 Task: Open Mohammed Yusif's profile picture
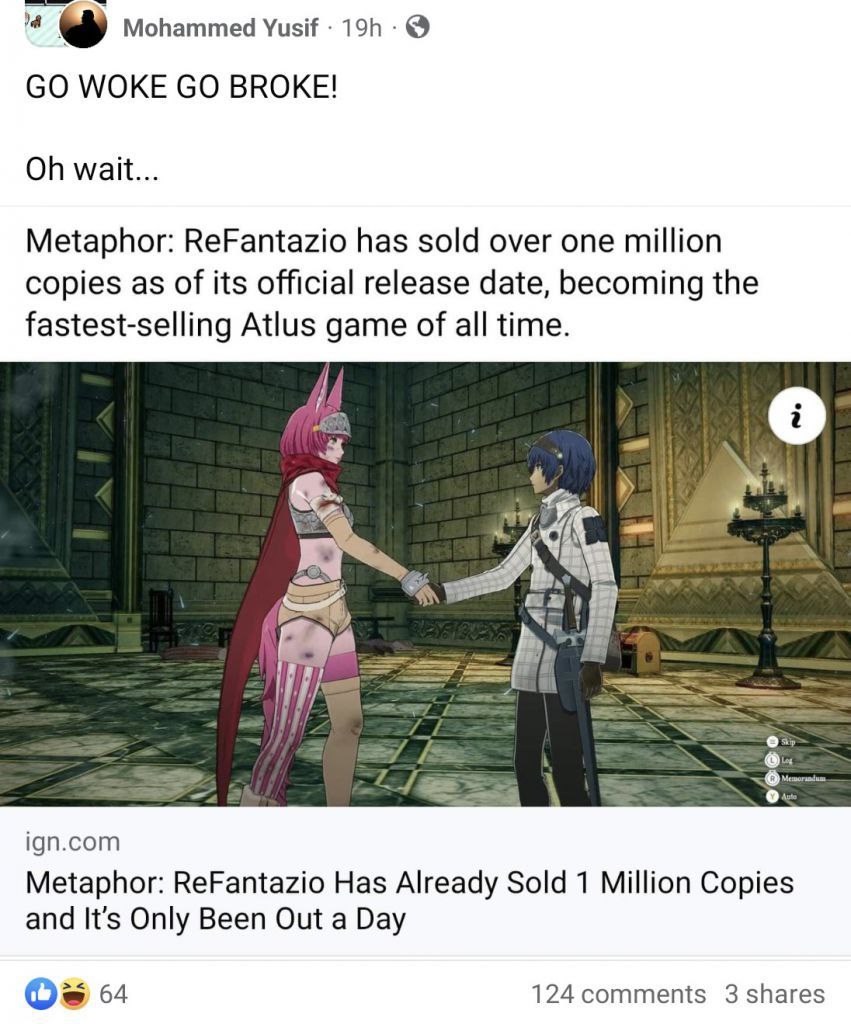[x=84, y=25]
